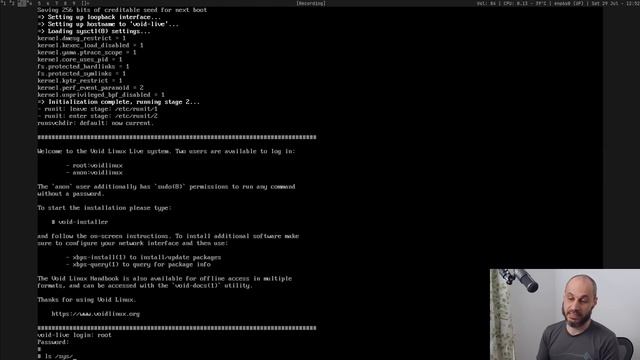Click the "# void-installer" command text
Image resolution: width=640 pixels, height=360 pixels.
coord(80,222)
